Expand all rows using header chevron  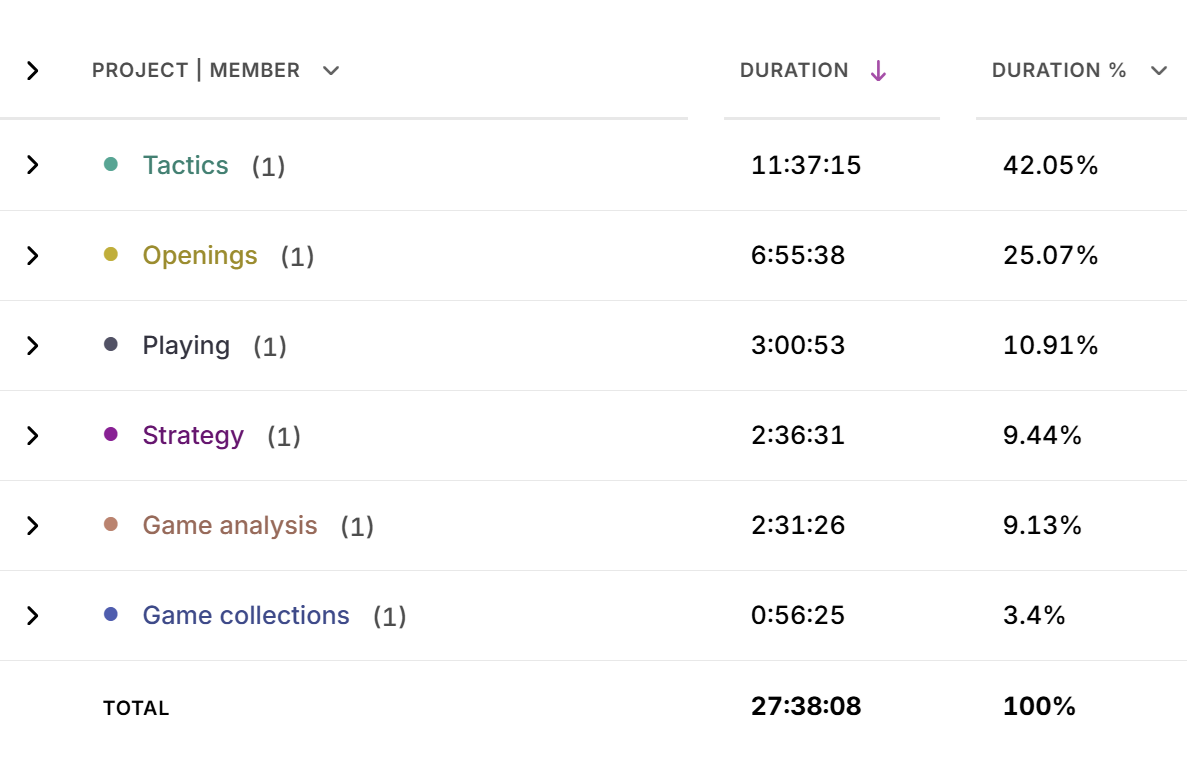click(33, 70)
